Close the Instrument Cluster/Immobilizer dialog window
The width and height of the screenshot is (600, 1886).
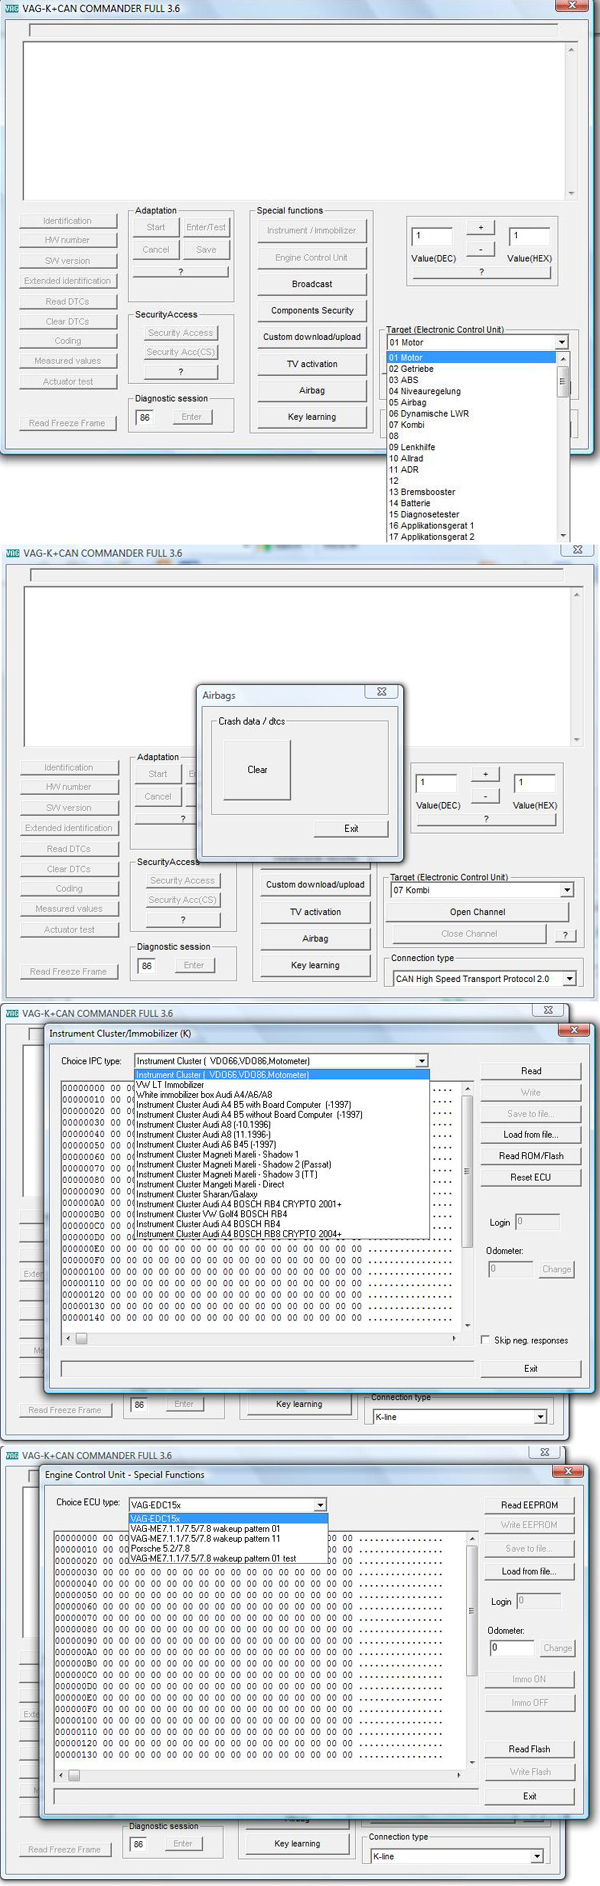[x=573, y=1030]
